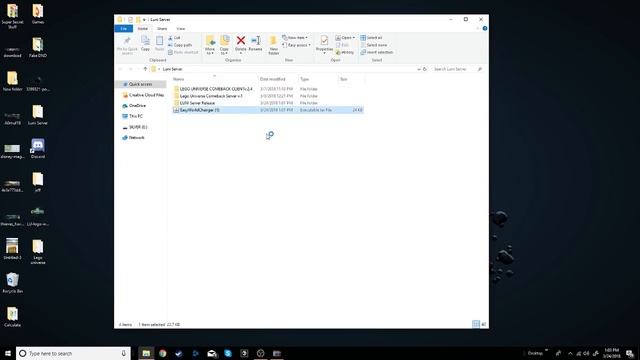The width and height of the screenshot is (640, 360).
Task: Click the Cut scissors button
Action: tap(175, 38)
